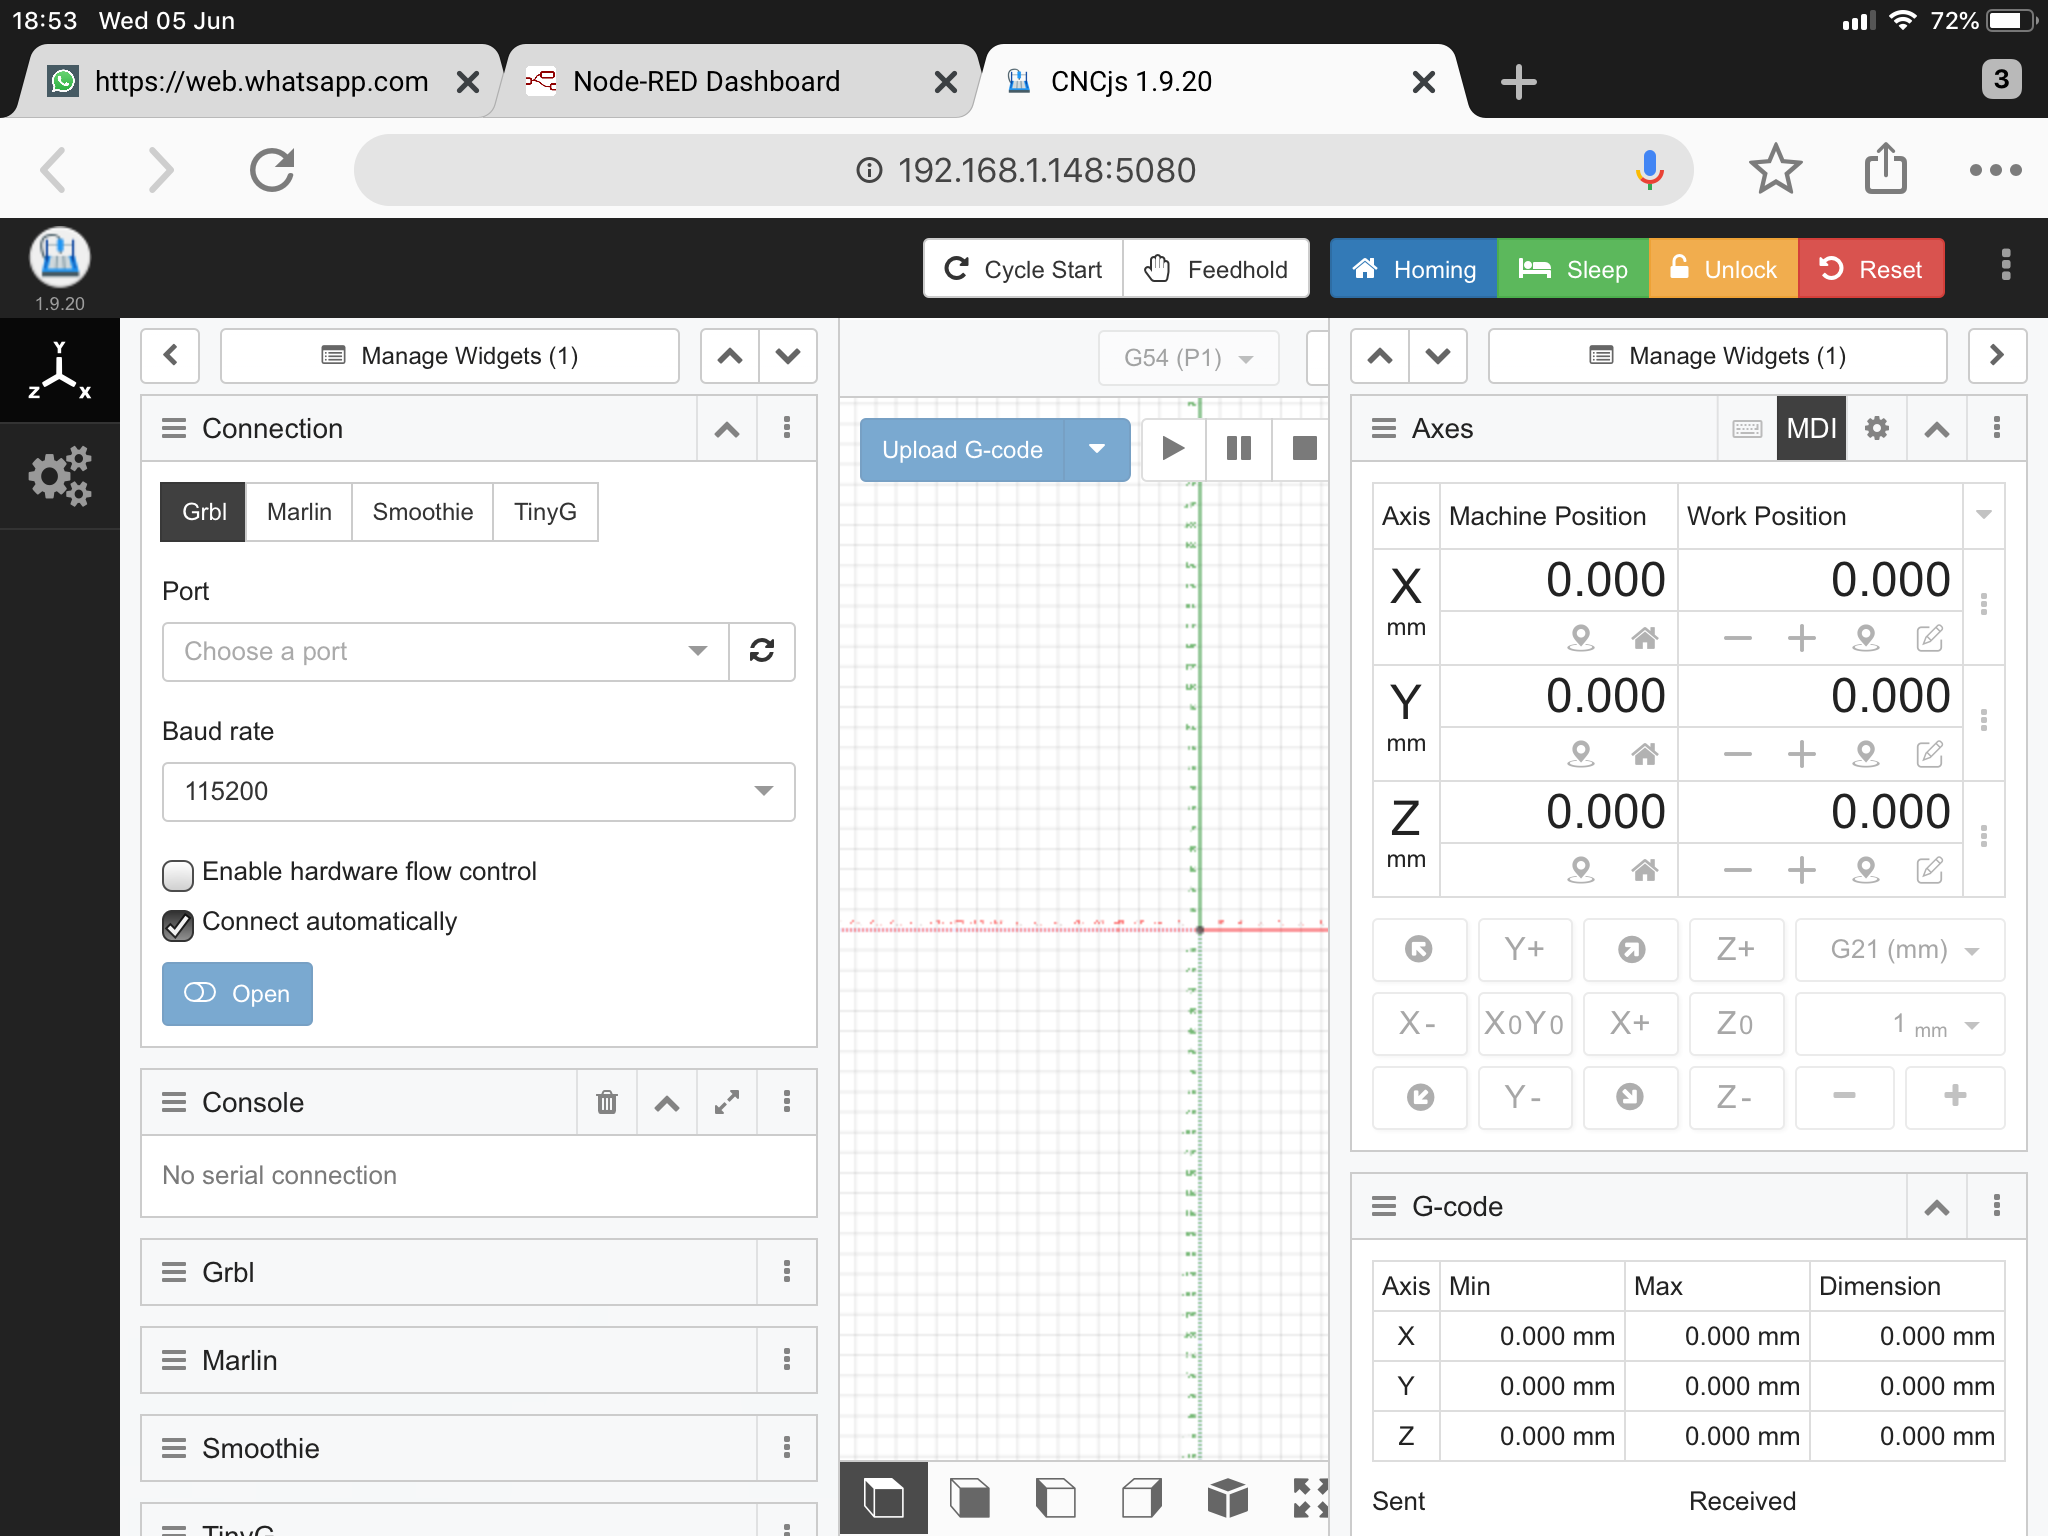Home the X axis machine position

pos(1645,638)
